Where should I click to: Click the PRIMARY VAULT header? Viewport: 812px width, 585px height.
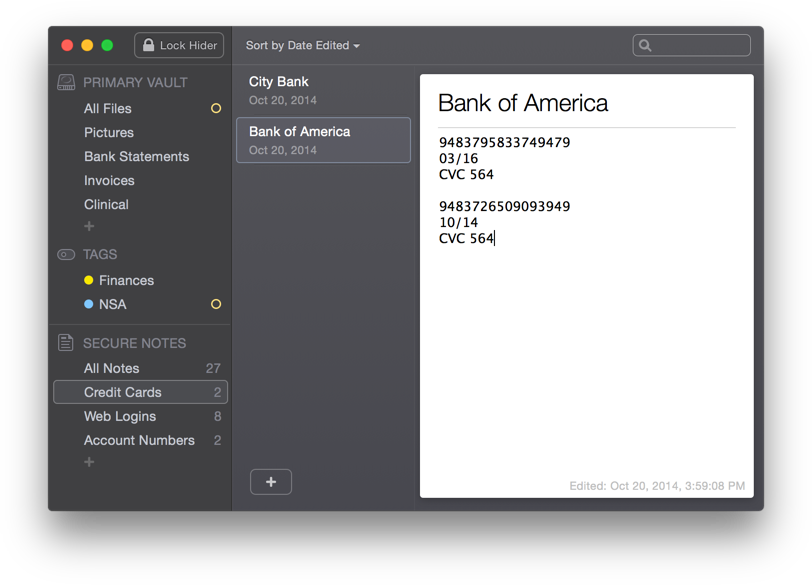135,82
